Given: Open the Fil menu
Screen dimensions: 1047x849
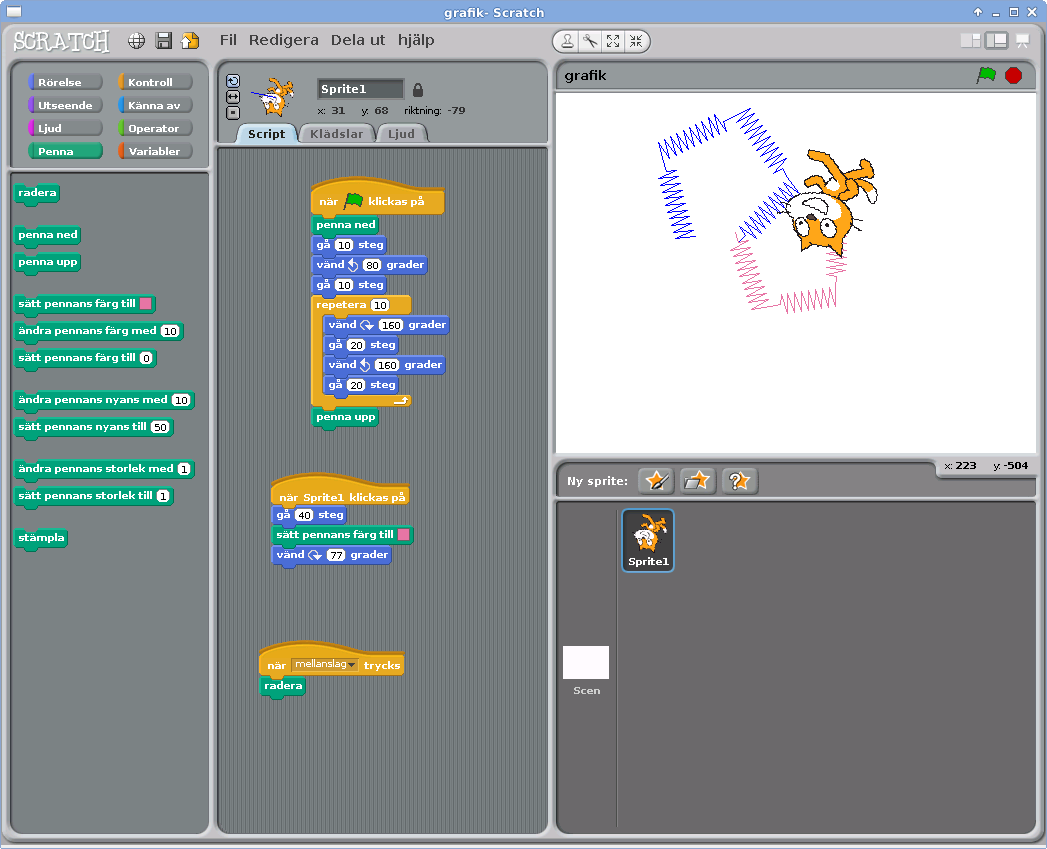Looking at the screenshot, I should tap(228, 40).
